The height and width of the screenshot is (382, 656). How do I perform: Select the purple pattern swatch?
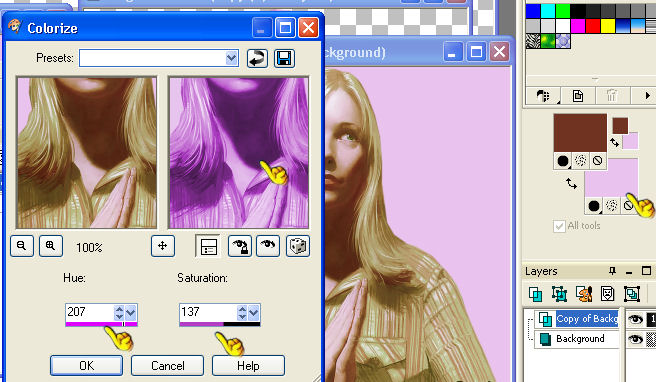click(x=563, y=41)
